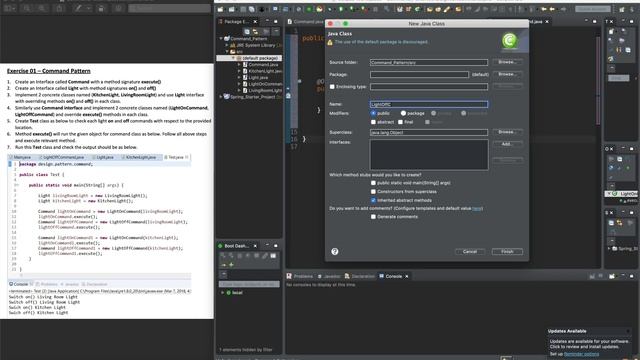Expand the Command.java tree node

click(239, 64)
